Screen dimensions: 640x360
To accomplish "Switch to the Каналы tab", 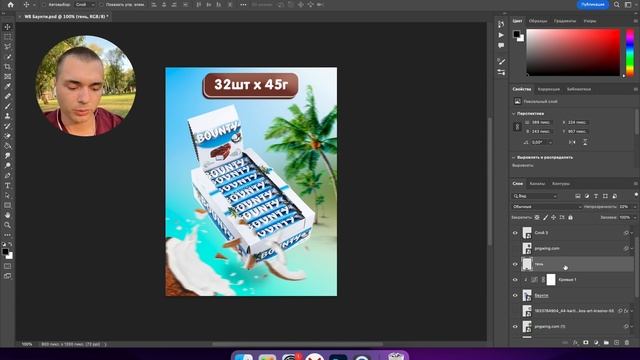I will [537, 184].
